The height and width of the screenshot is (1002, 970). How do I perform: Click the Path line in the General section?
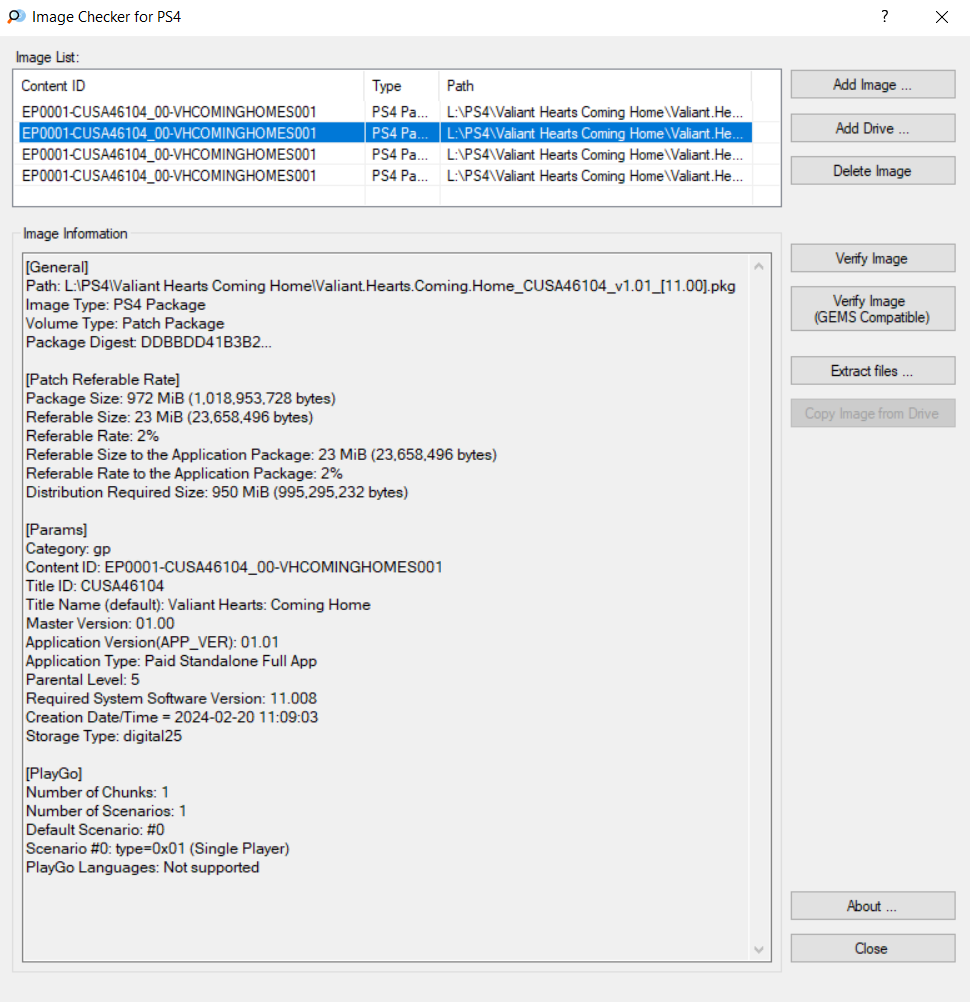coord(381,286)
